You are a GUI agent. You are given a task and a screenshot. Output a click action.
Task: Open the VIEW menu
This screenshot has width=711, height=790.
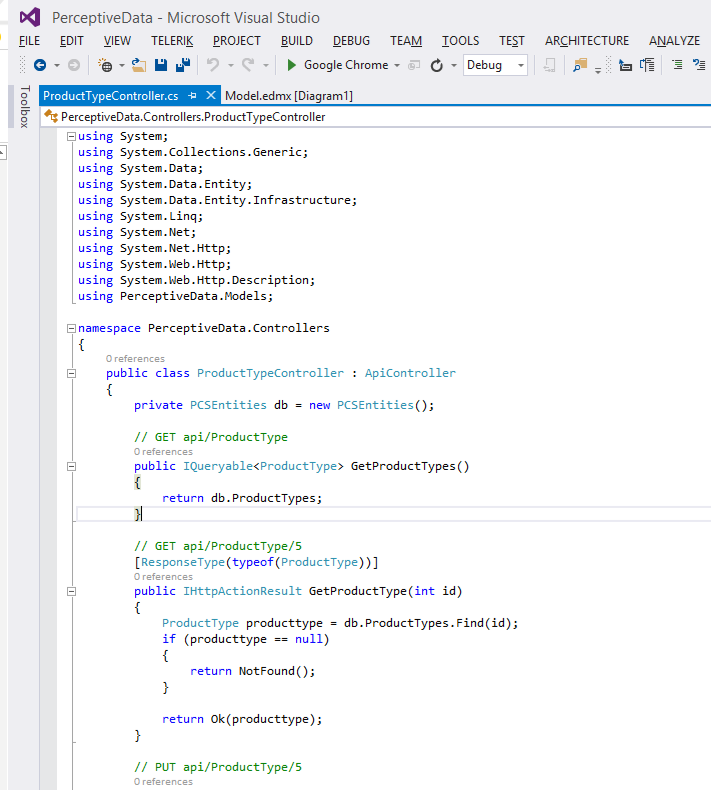[117, 41]
